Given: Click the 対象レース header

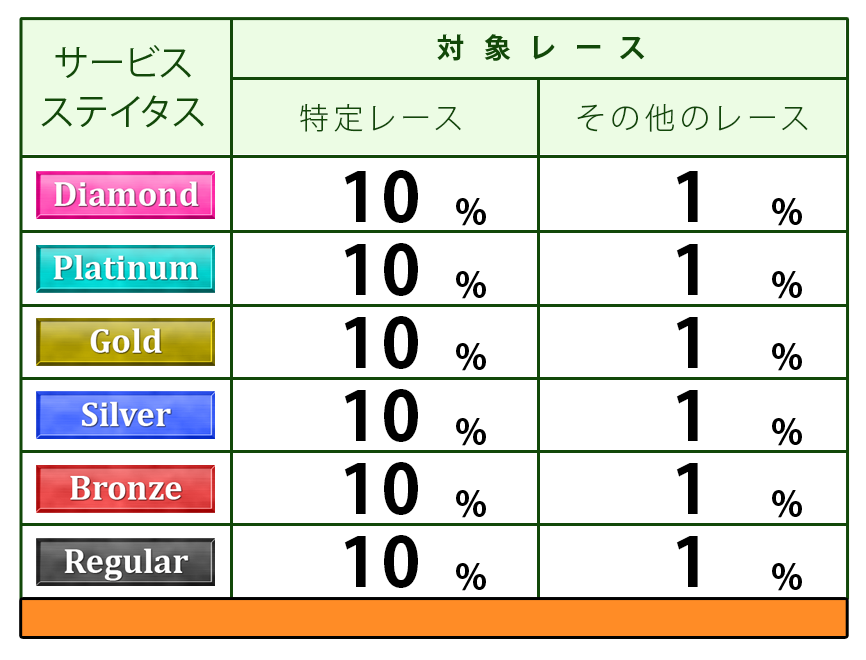Looking at the screenshot, I should pyautogui.click(x=540, y=48).
